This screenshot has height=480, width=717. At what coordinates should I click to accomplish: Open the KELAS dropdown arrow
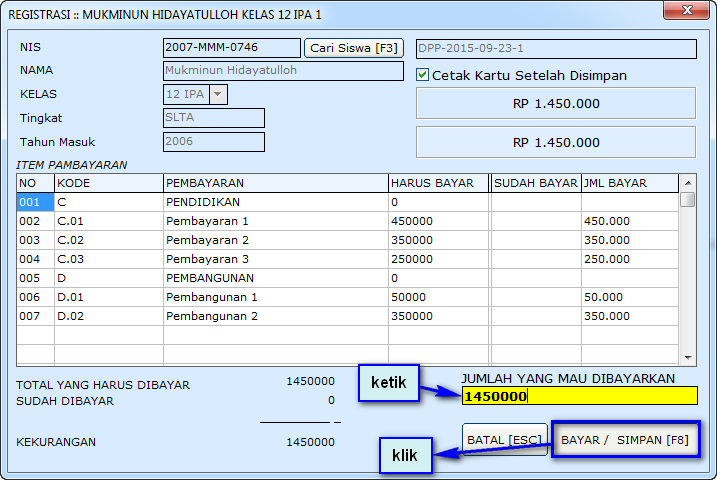(218, 94)
